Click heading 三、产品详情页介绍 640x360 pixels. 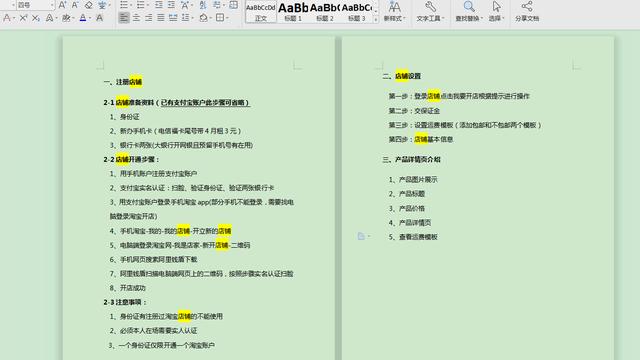click(x=411, y=159)
